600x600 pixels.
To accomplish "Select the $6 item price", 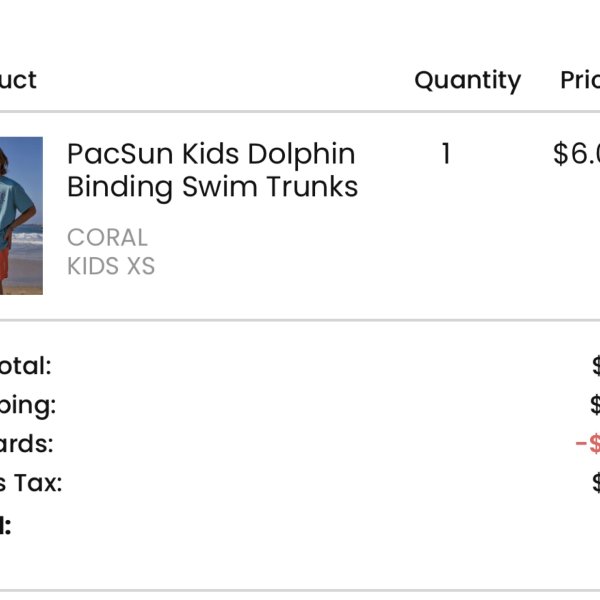I will (576, 154).
